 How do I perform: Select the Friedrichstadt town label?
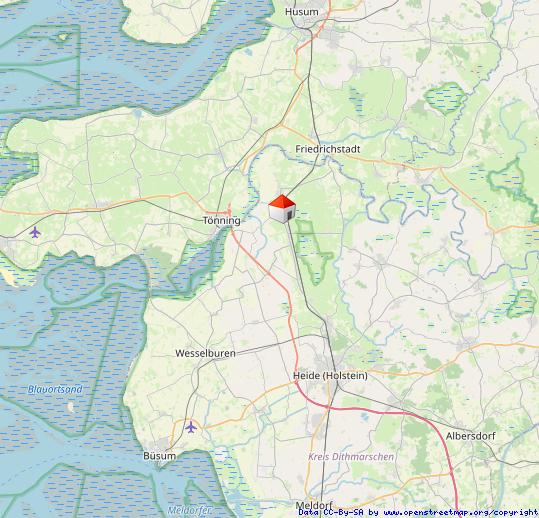(x=328, y=149)
